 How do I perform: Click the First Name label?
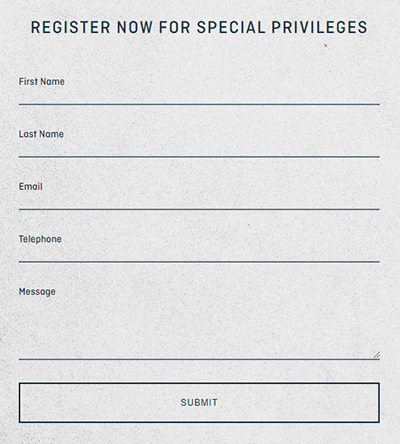click(x=42, y=82)
